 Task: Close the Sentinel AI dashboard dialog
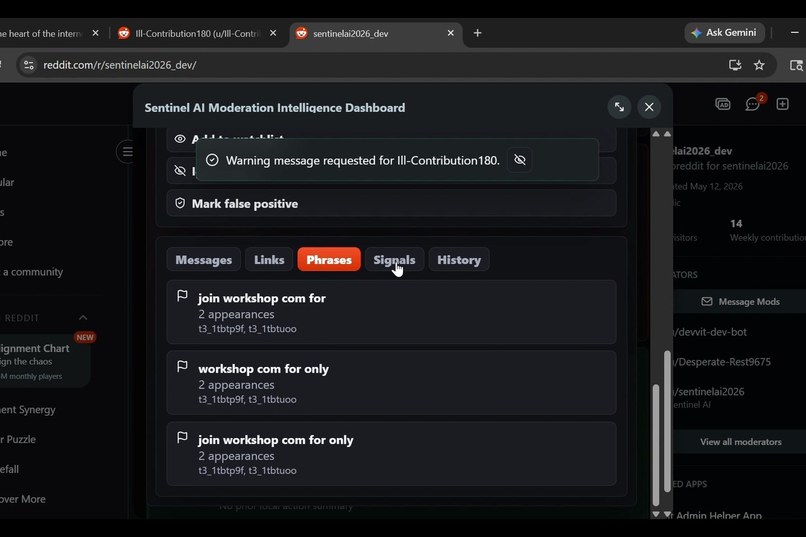pos(649,107)
